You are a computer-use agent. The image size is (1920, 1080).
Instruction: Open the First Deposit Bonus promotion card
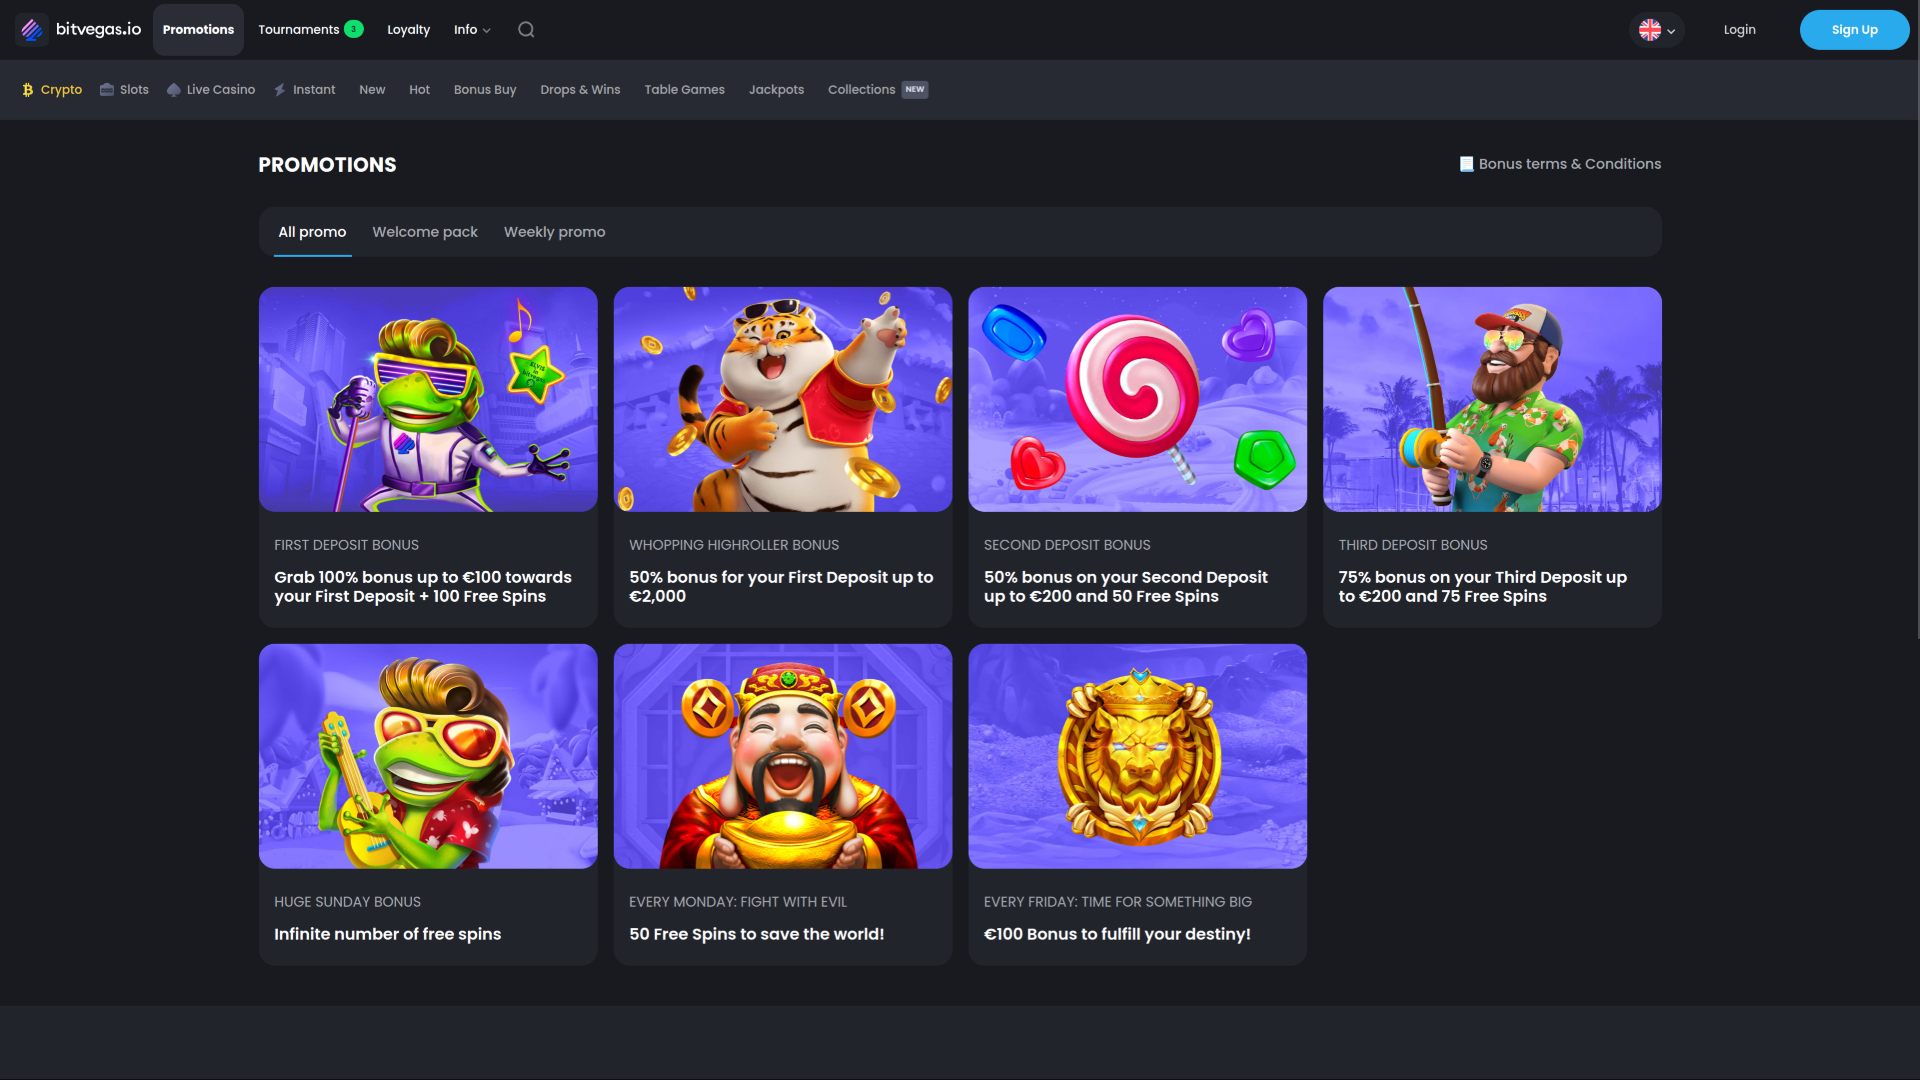[x=427, y=456]
